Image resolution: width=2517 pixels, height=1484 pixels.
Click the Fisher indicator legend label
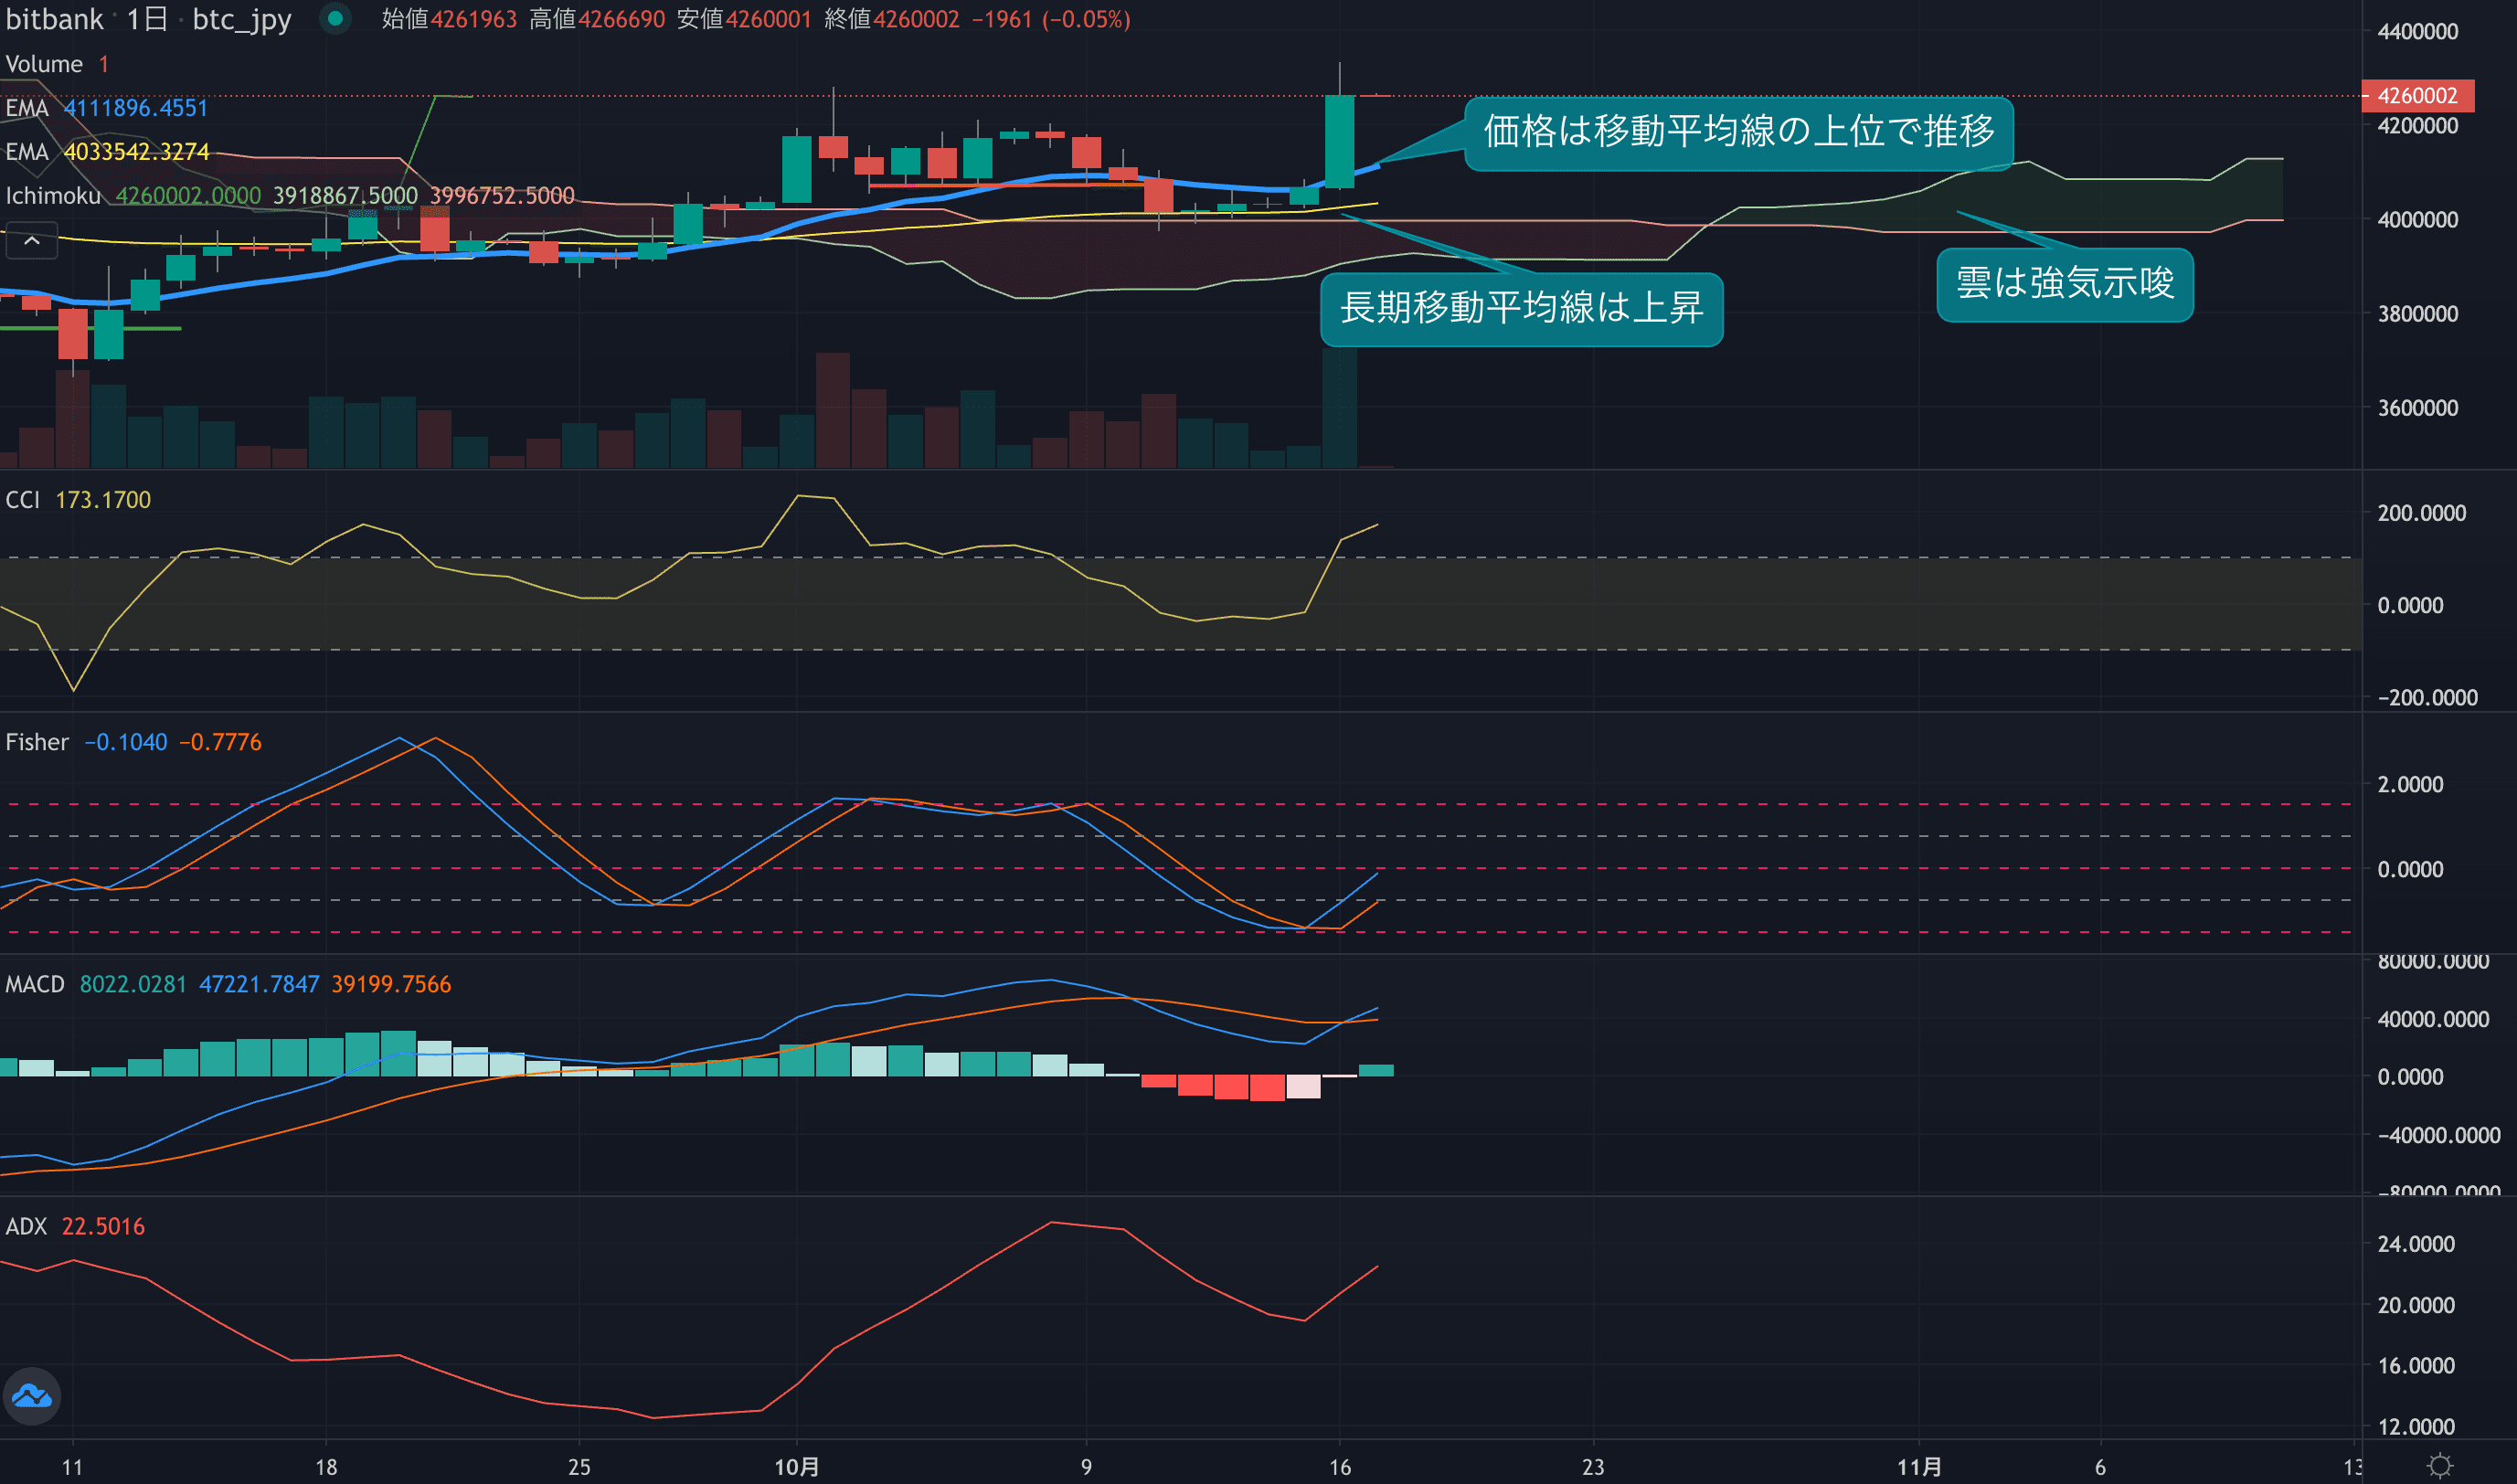(37, 742)
